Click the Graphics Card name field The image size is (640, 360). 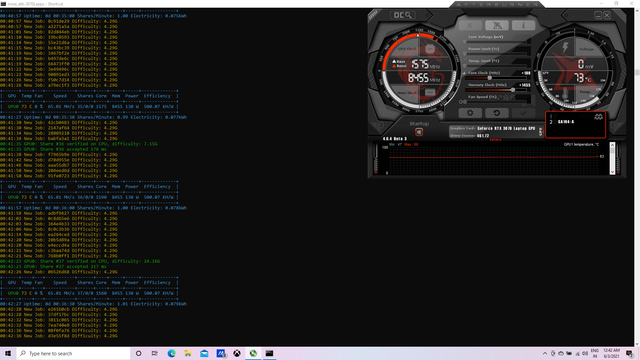(506, 128)
